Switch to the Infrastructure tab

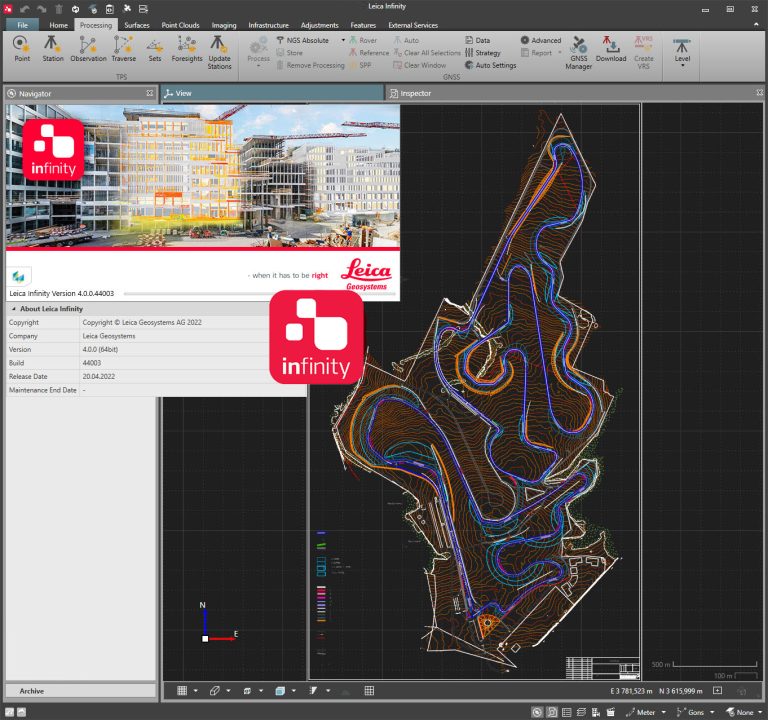(x=268, y=25)
